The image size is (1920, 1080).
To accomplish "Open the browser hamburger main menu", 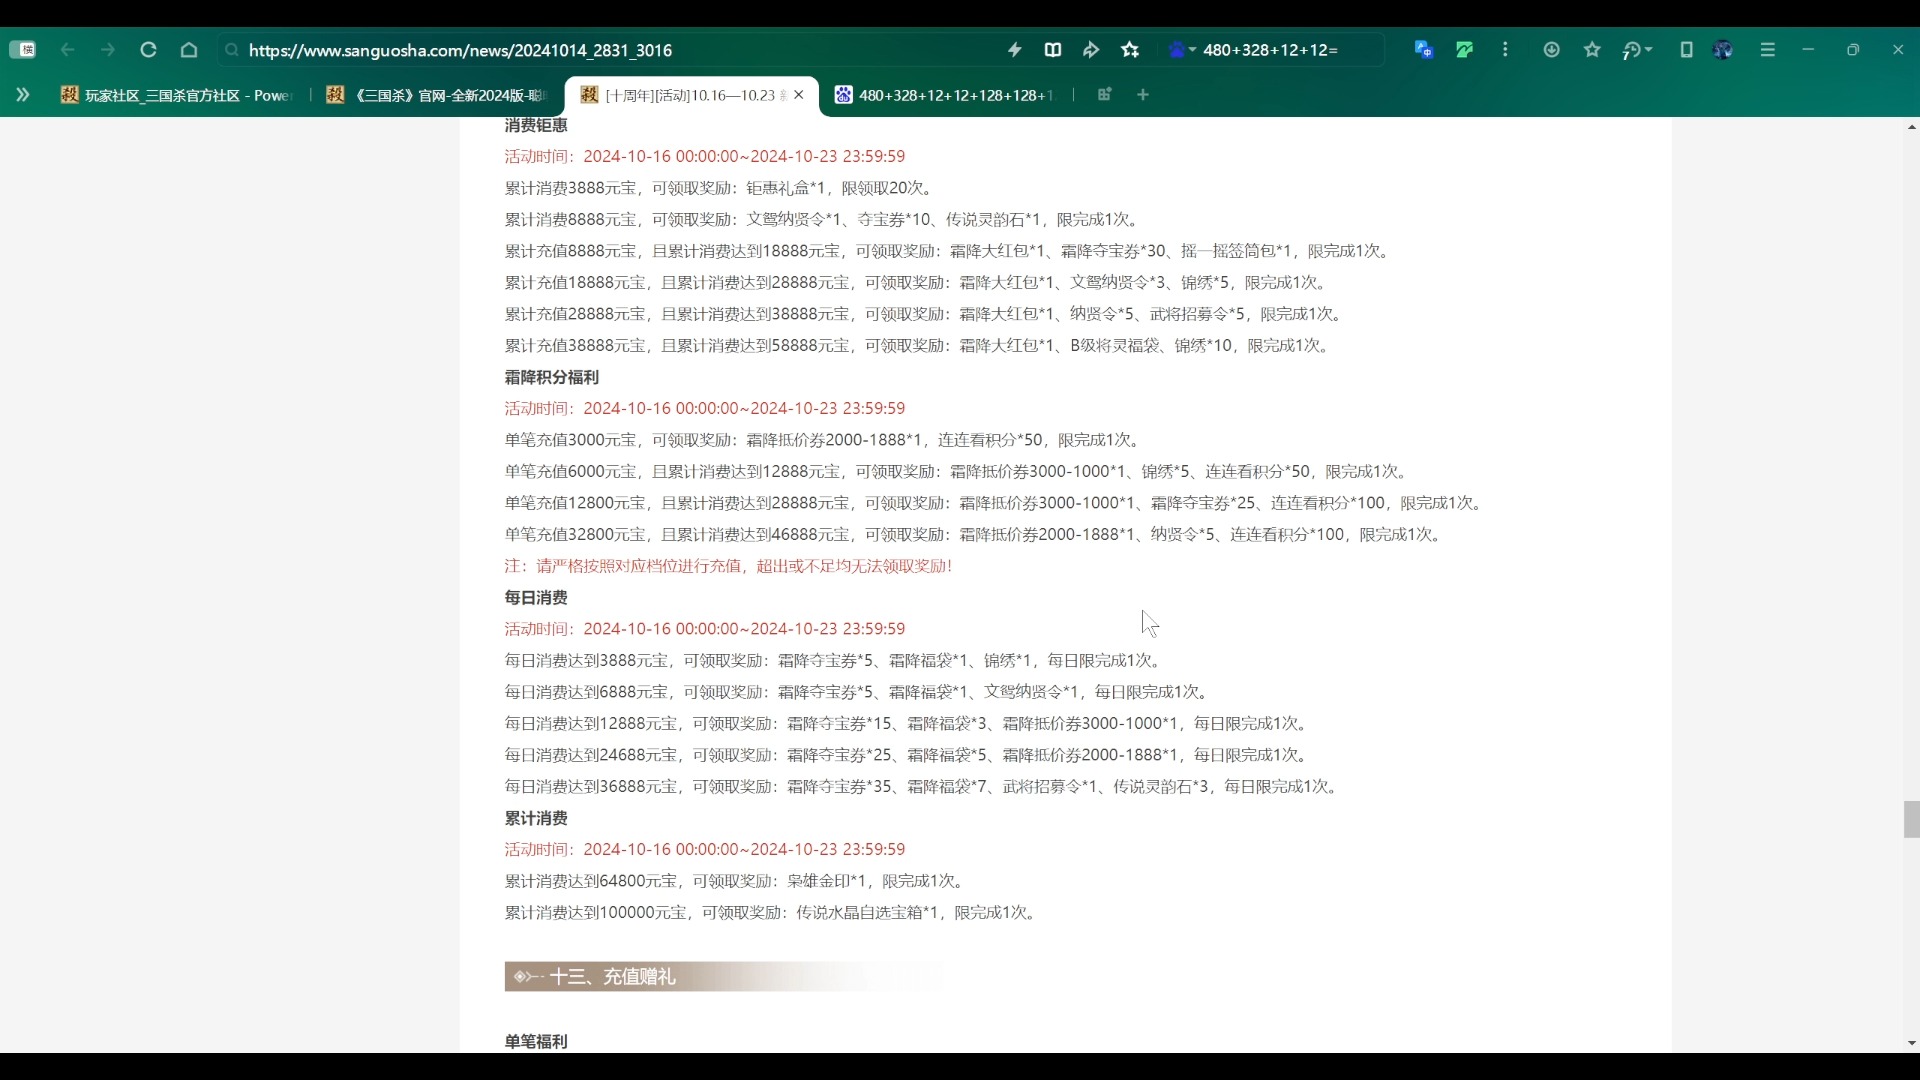I will [1768, 50].
